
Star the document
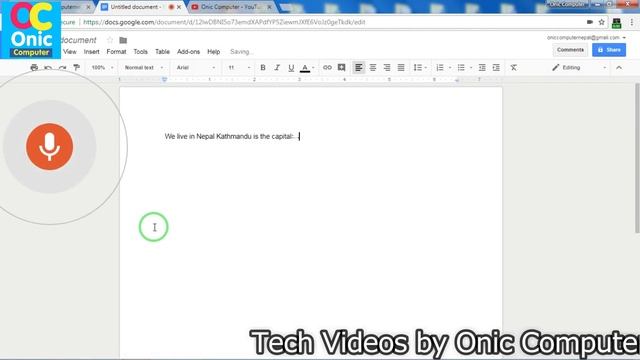tap(110, 40)
